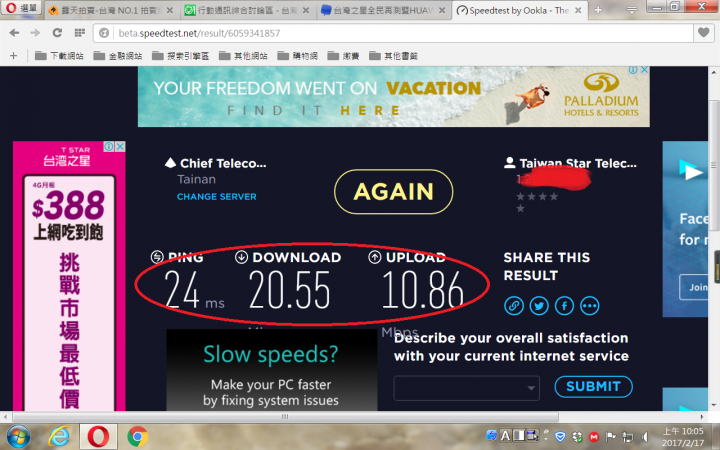720x450 pixels.
Task: Switch to the 行動通訊綜合討論區 tab
Action: coord(247,10)
